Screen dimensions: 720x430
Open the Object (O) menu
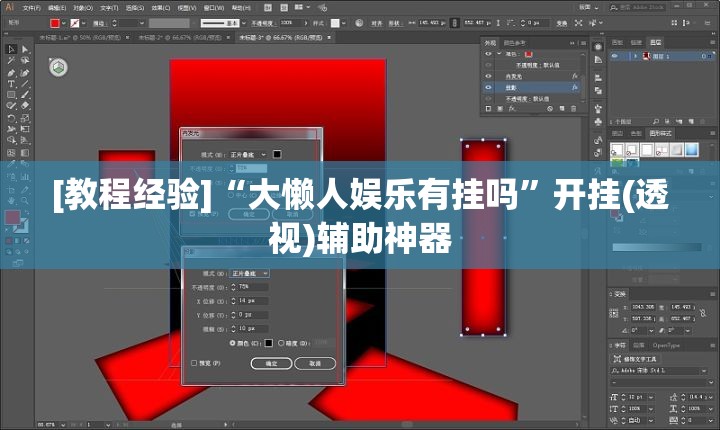pos(83,8)
